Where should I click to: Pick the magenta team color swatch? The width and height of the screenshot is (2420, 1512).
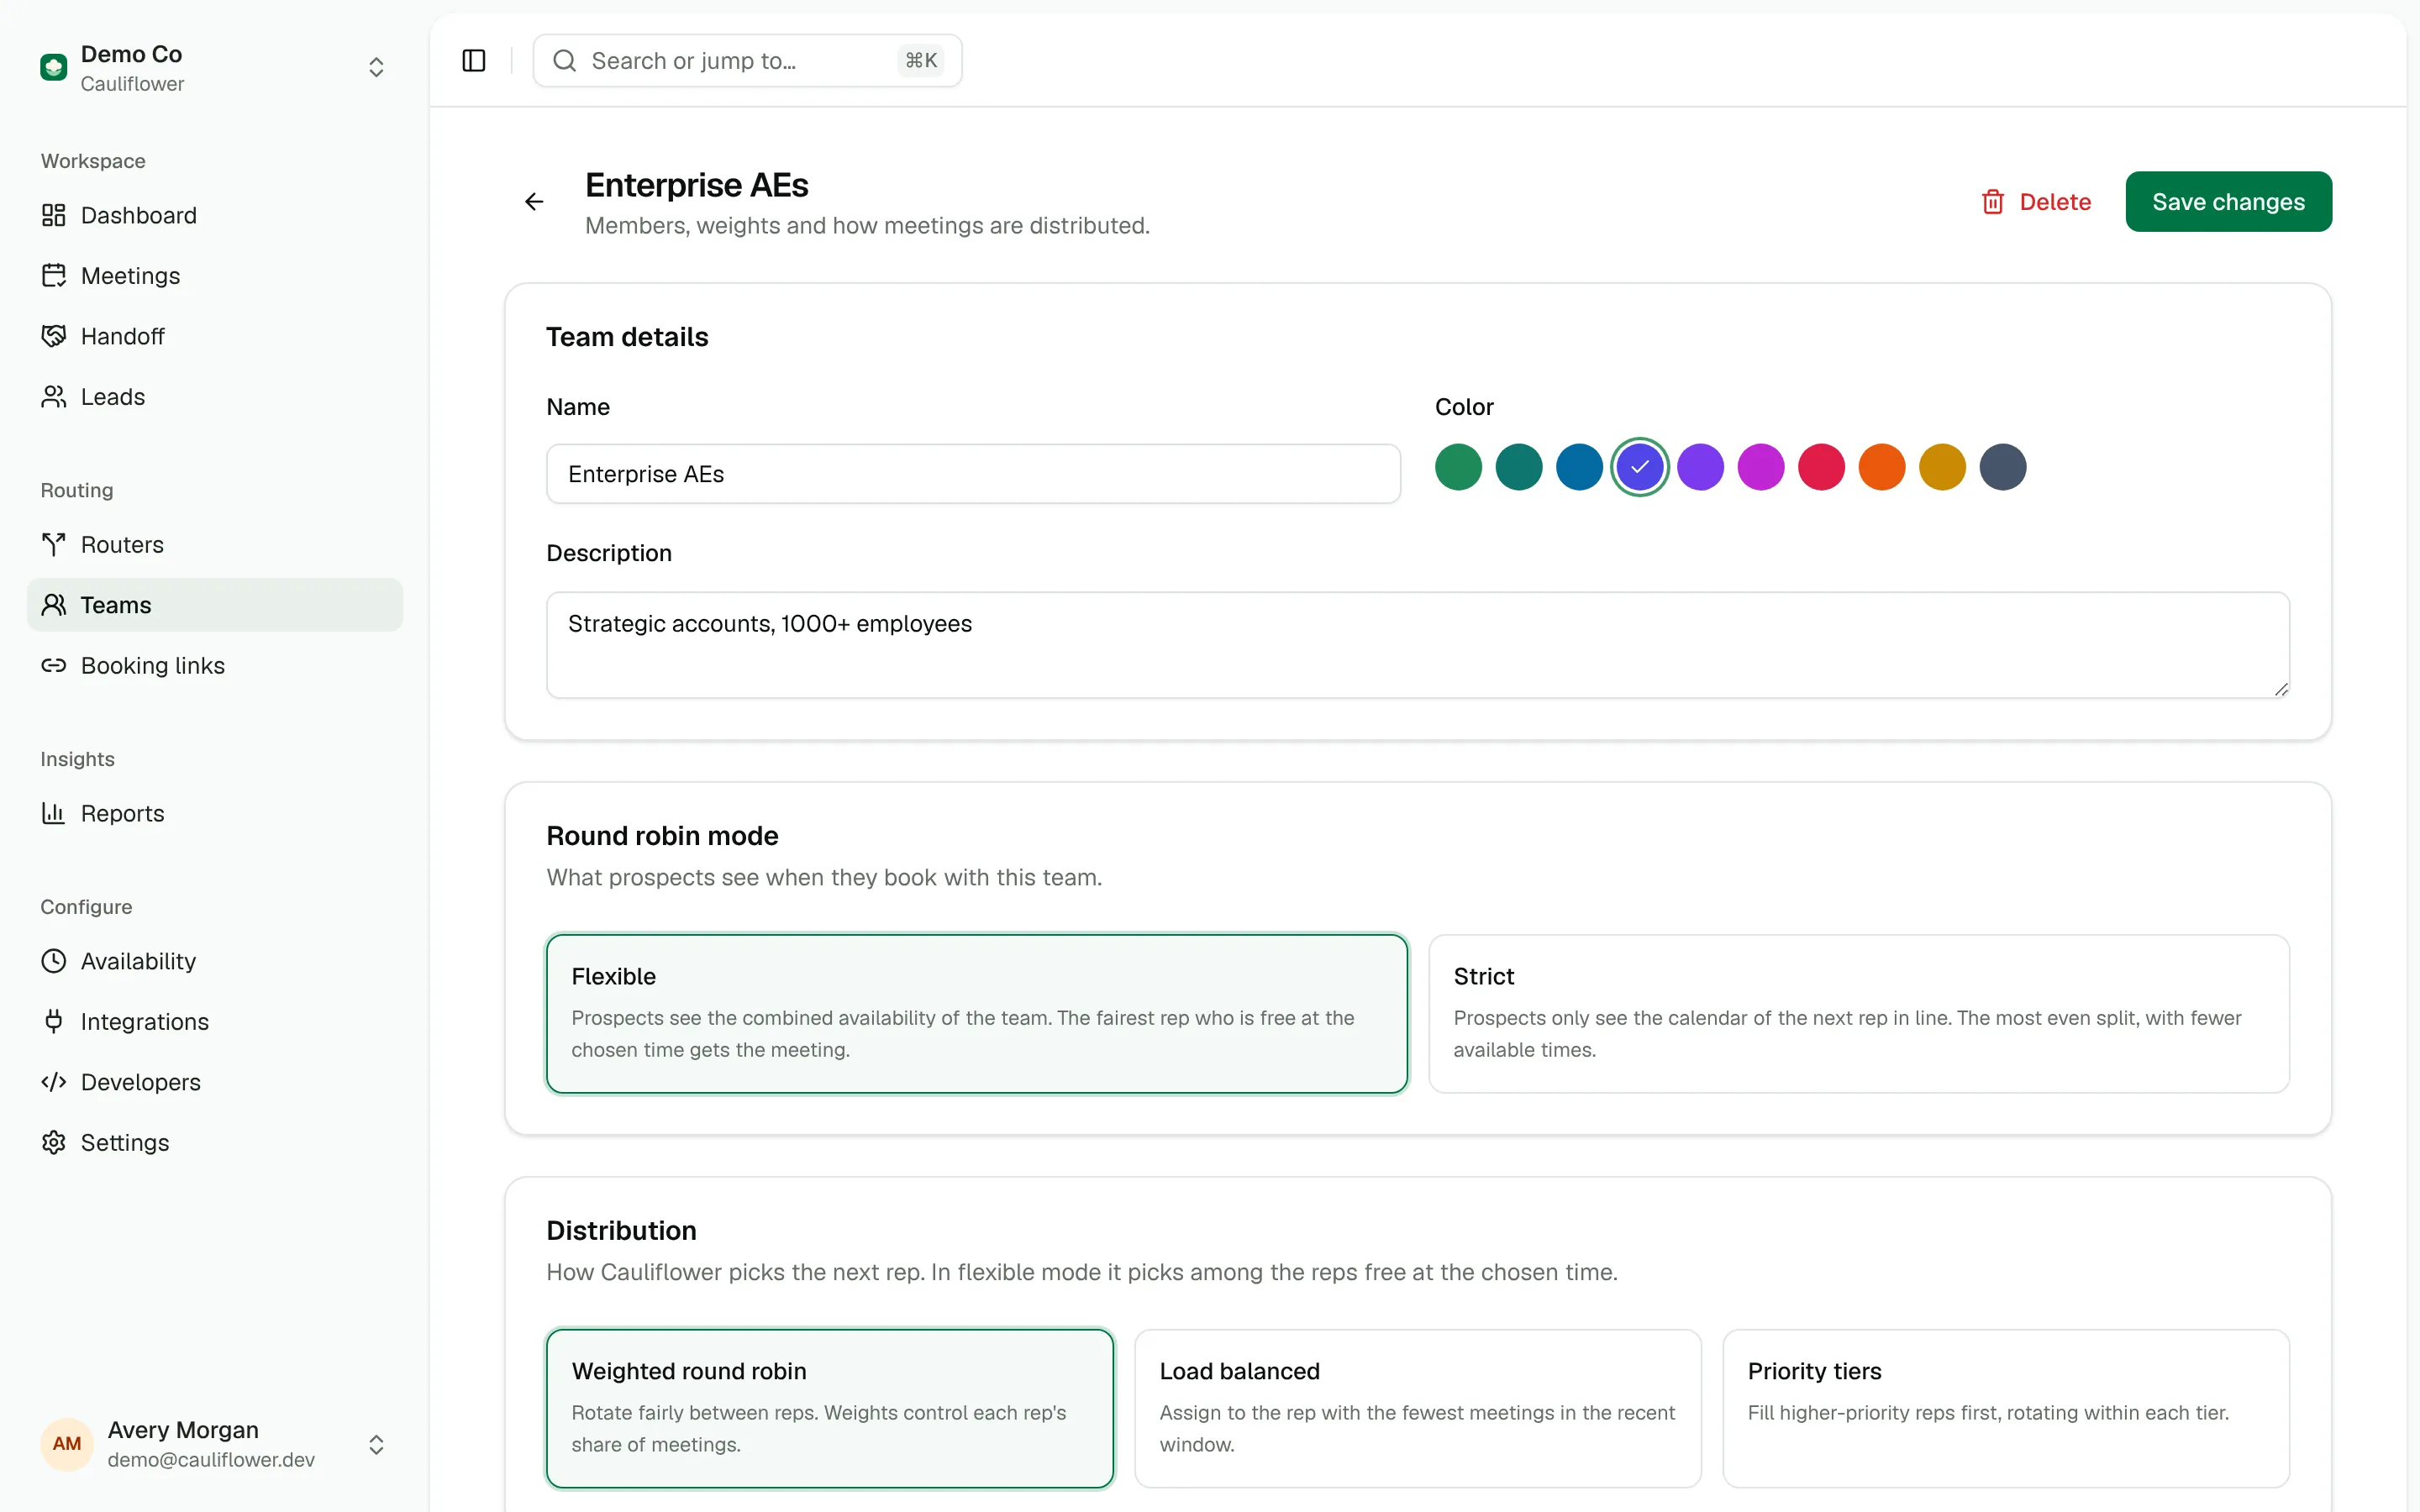point(1761,467)
